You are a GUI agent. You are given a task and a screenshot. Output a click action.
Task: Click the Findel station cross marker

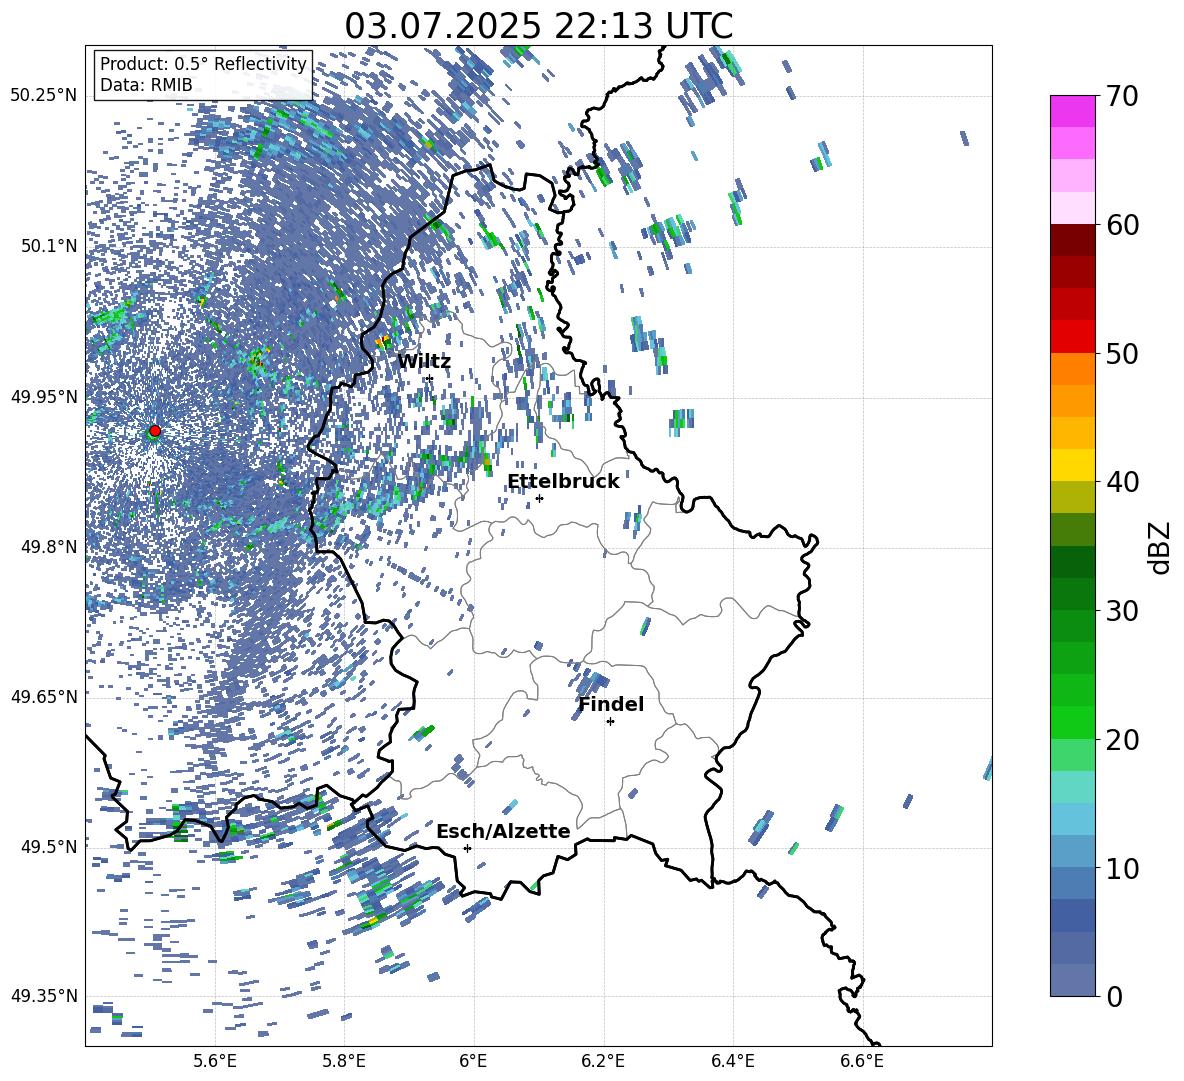tap(610, 722)
